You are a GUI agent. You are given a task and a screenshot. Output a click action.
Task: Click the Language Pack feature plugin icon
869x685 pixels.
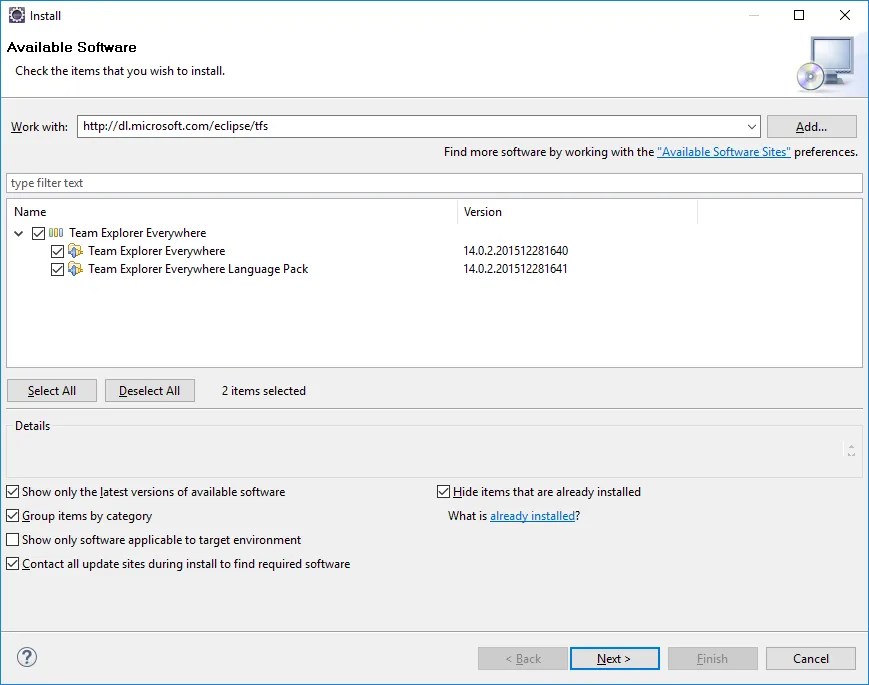pos(75,269)
